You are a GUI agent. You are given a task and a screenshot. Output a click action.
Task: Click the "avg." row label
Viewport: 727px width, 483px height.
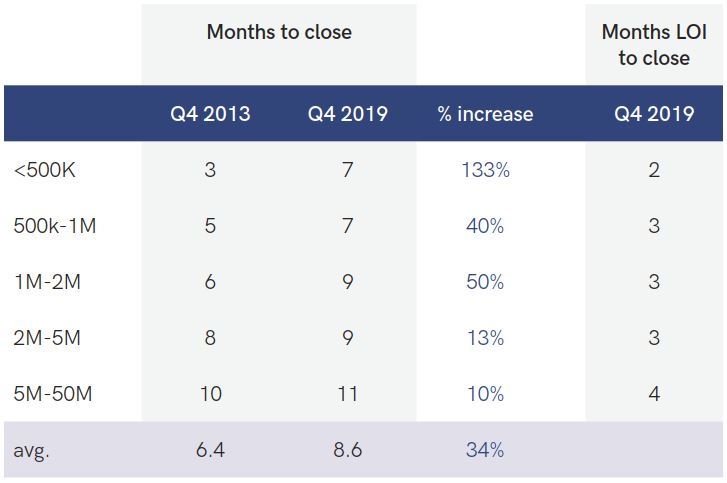pyautogui.click(x=32, y=450)
